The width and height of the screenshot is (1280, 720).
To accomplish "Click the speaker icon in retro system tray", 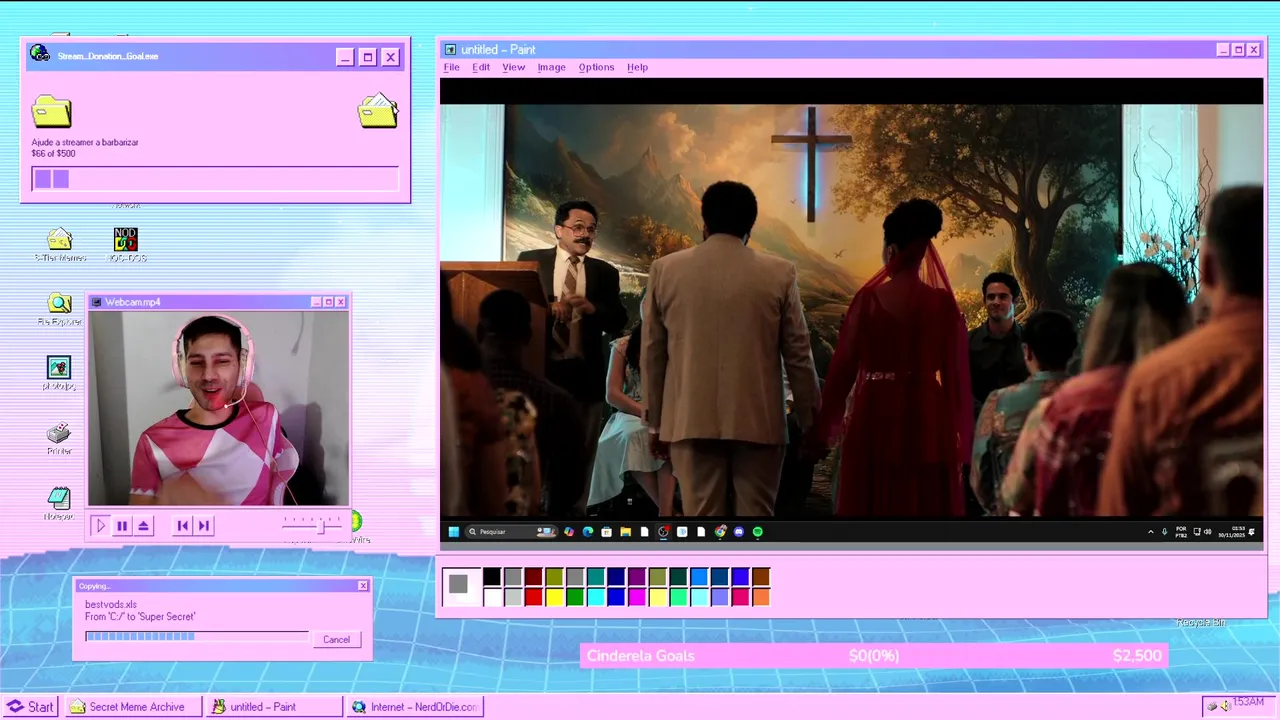I will (1225, 706).
